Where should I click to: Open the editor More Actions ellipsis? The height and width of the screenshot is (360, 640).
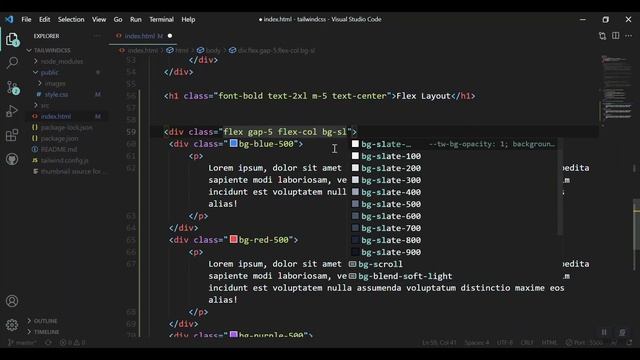pyautogui.click(x=629, y=36)
